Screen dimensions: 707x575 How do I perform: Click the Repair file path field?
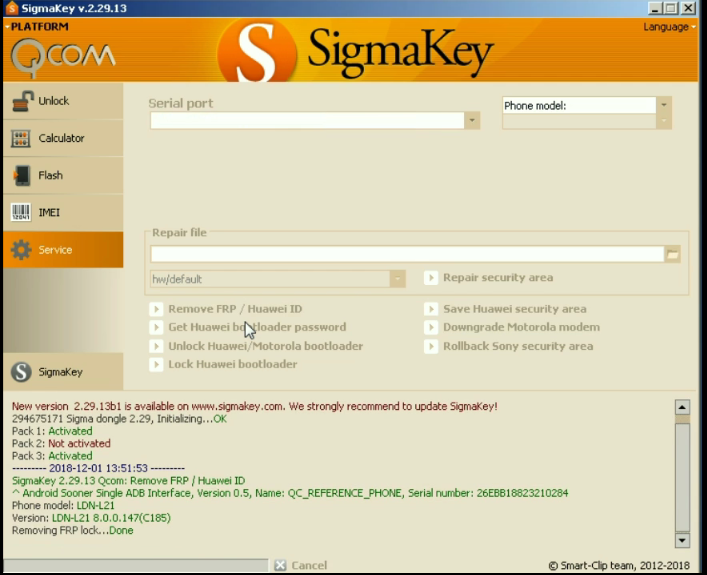pyautogui.click(x=407, y=254)
